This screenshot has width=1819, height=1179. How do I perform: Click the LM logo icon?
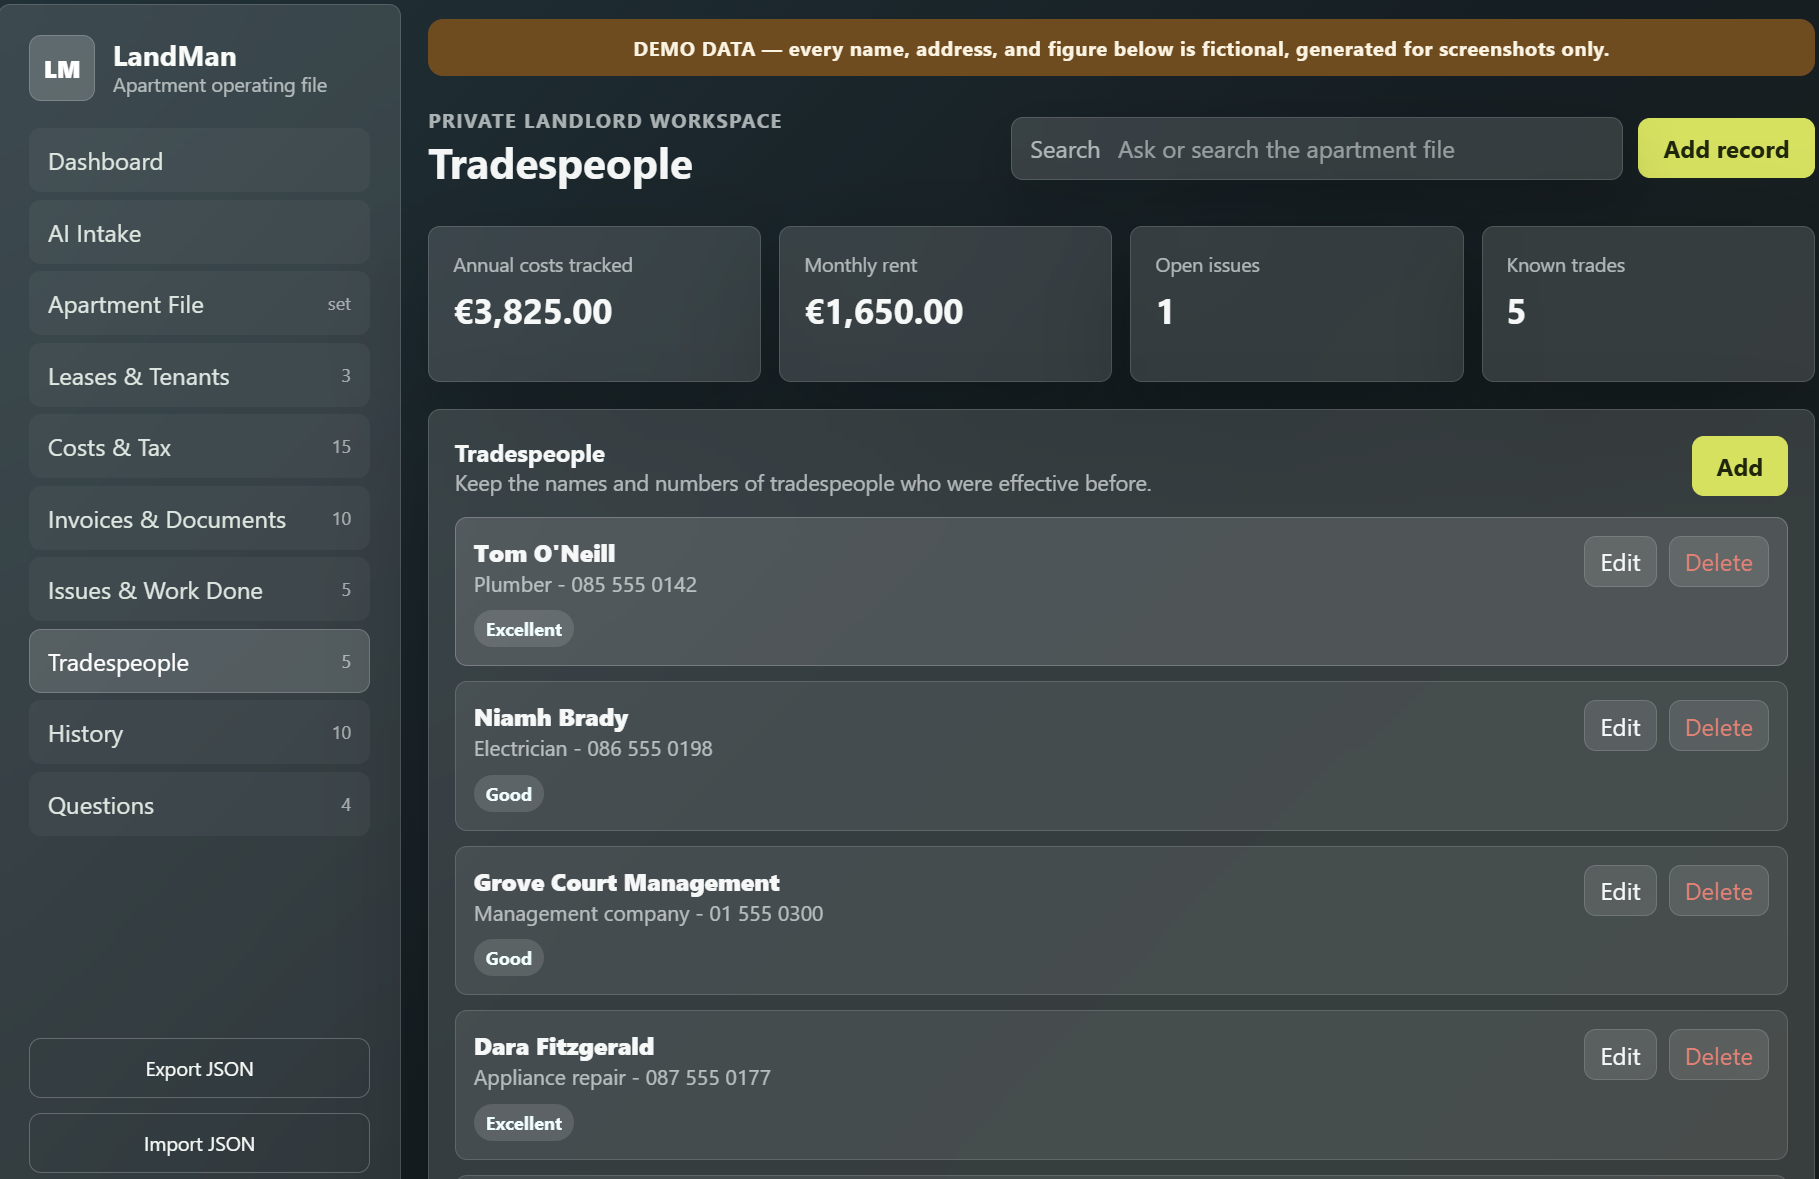pos(62,68)
